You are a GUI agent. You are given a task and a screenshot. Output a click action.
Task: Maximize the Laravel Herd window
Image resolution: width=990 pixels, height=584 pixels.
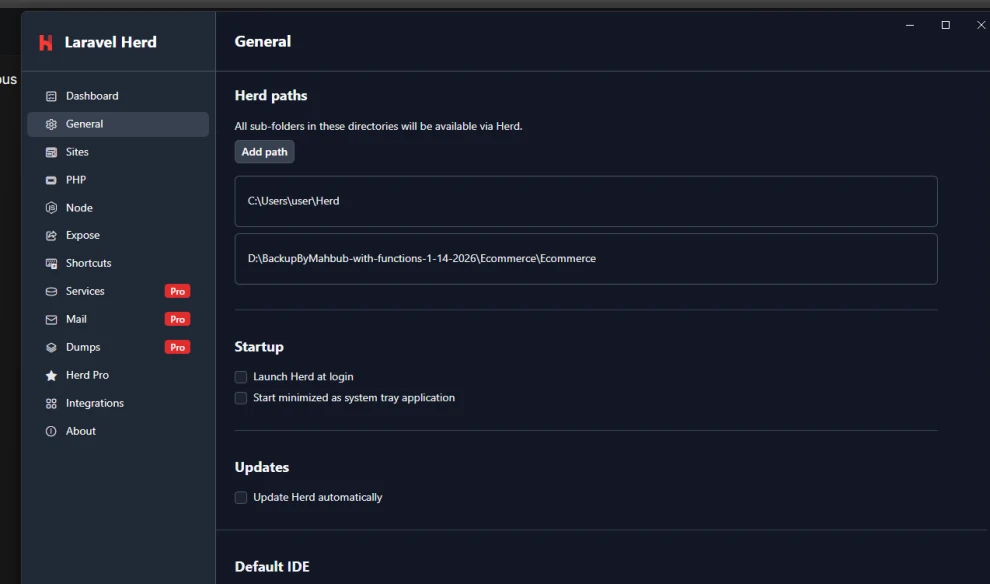[945, 25]
